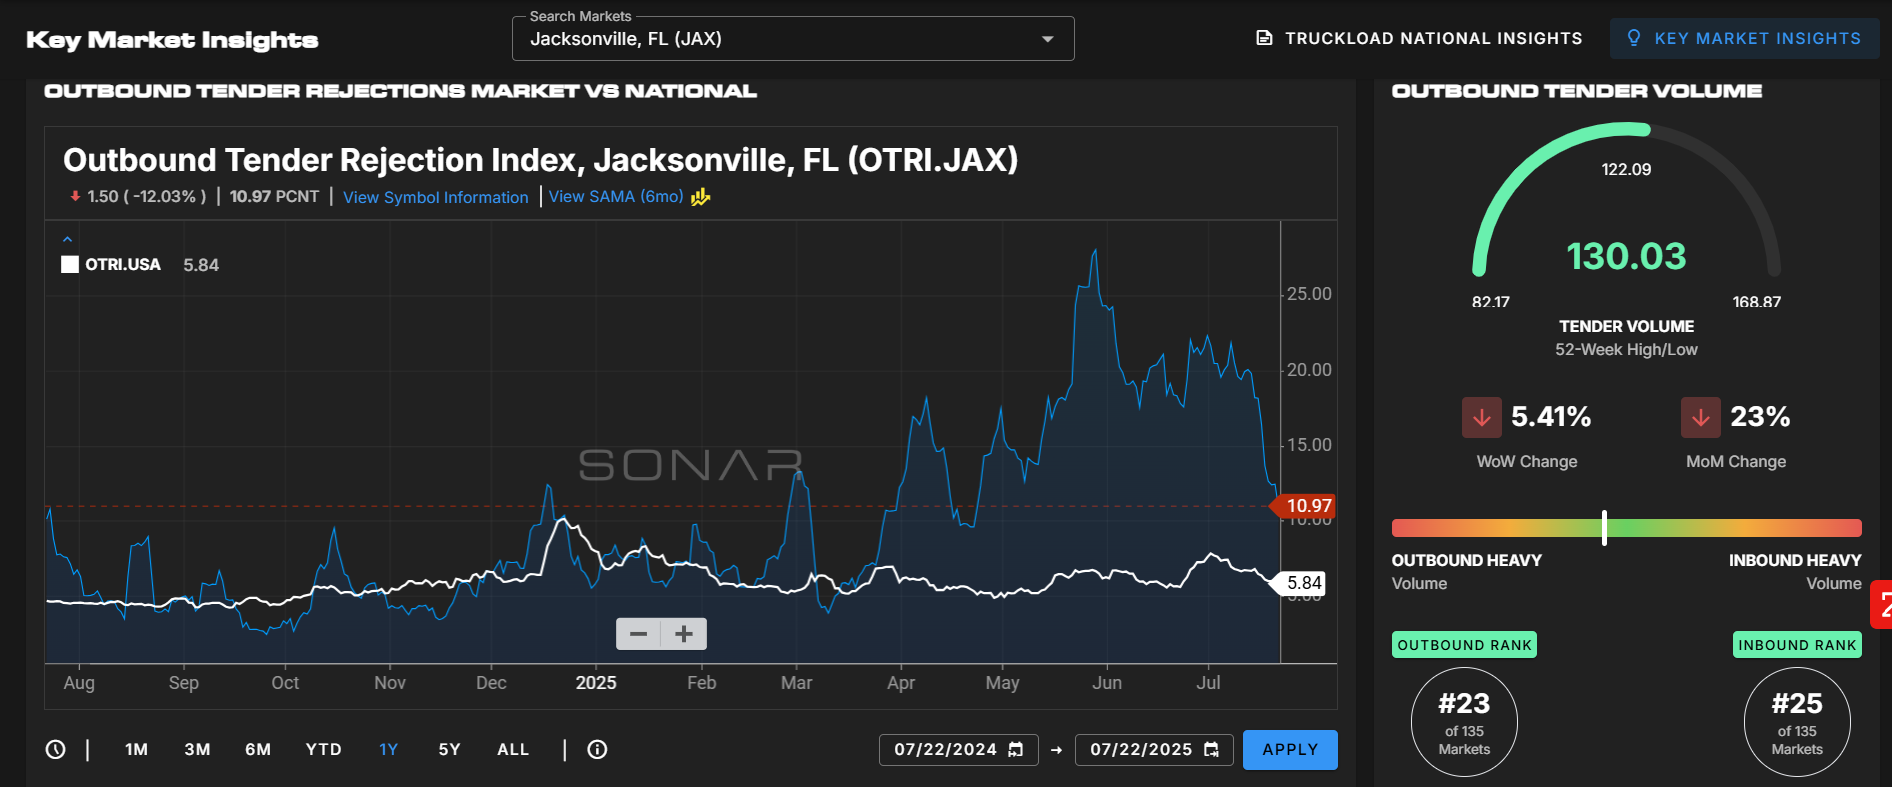Click the 122.09 gauge value
1892x787 pixels.
tap(1626, 170)
